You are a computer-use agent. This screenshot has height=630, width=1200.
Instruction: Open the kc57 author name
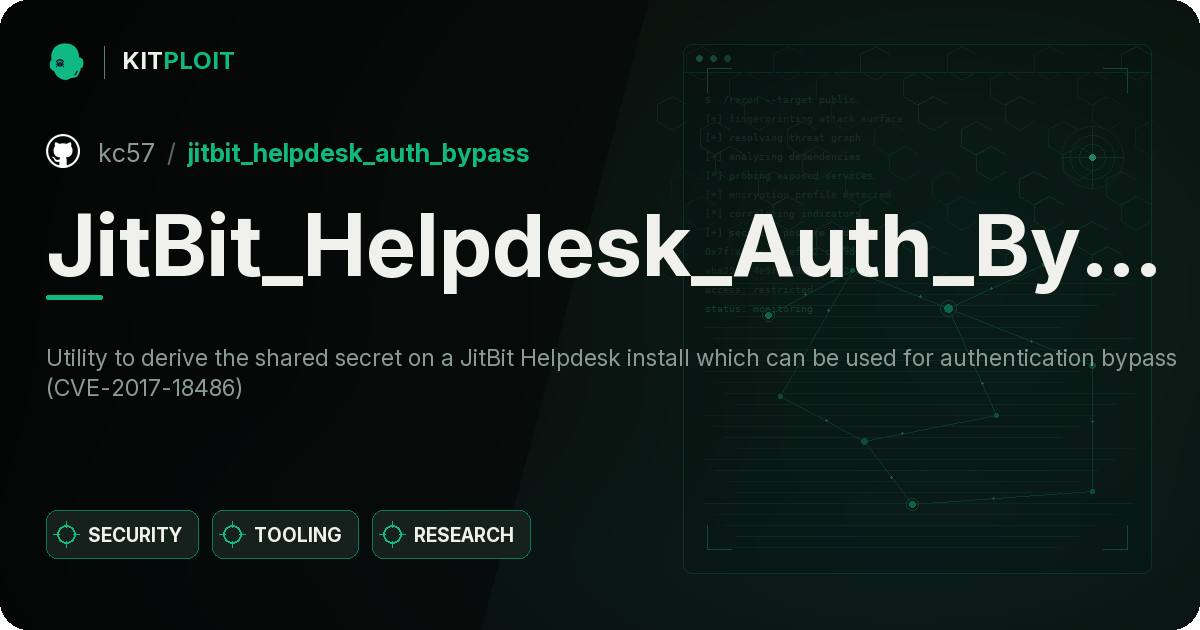coord(126,153)
